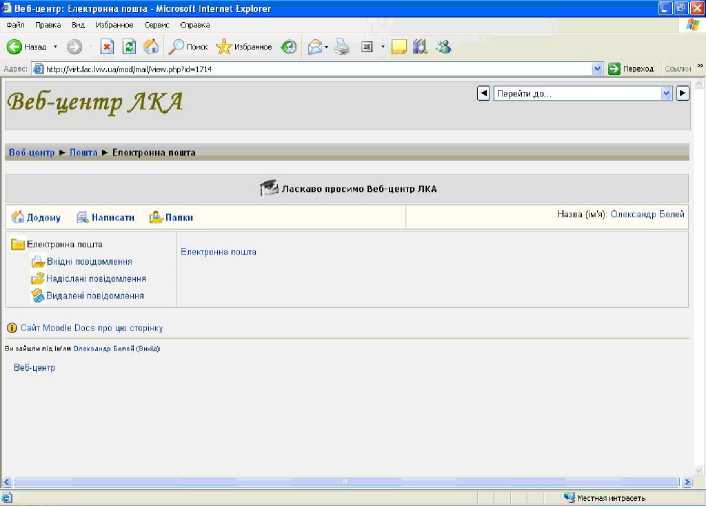The height and width of the screenshot is (507, 706).
Task: Click Електронна пошта link in main pane
Action: (218, 252)
